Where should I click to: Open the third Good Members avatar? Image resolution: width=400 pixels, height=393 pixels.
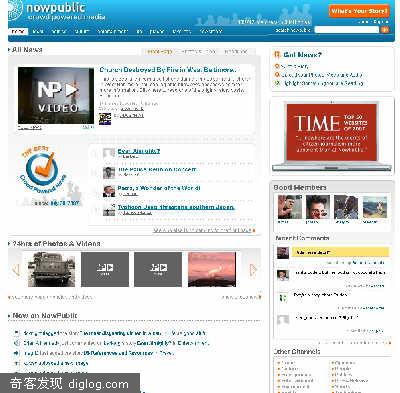(x=346, y=207)
